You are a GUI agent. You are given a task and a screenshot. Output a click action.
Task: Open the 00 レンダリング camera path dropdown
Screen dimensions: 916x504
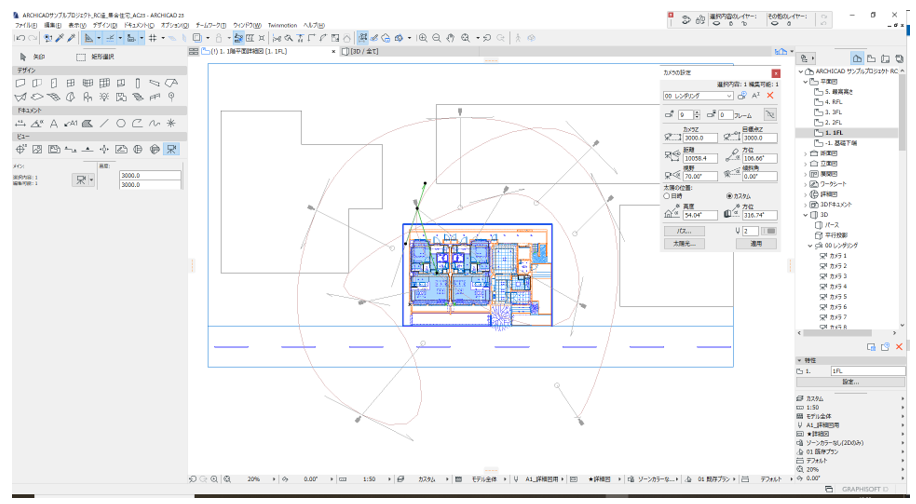[698, 96]
